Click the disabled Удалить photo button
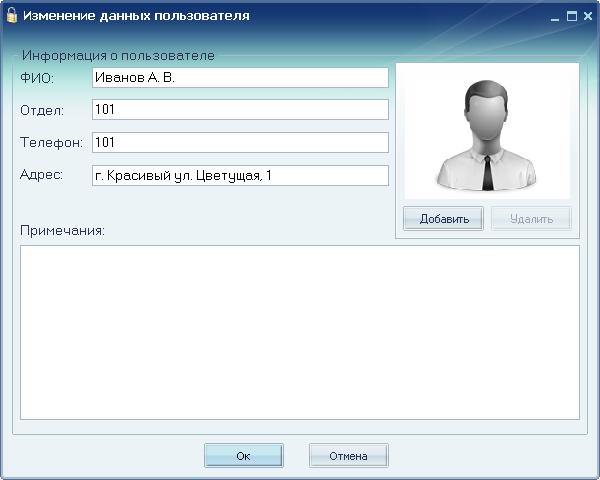The width and height of the screenshot is (600, 480). click(532, 219)
